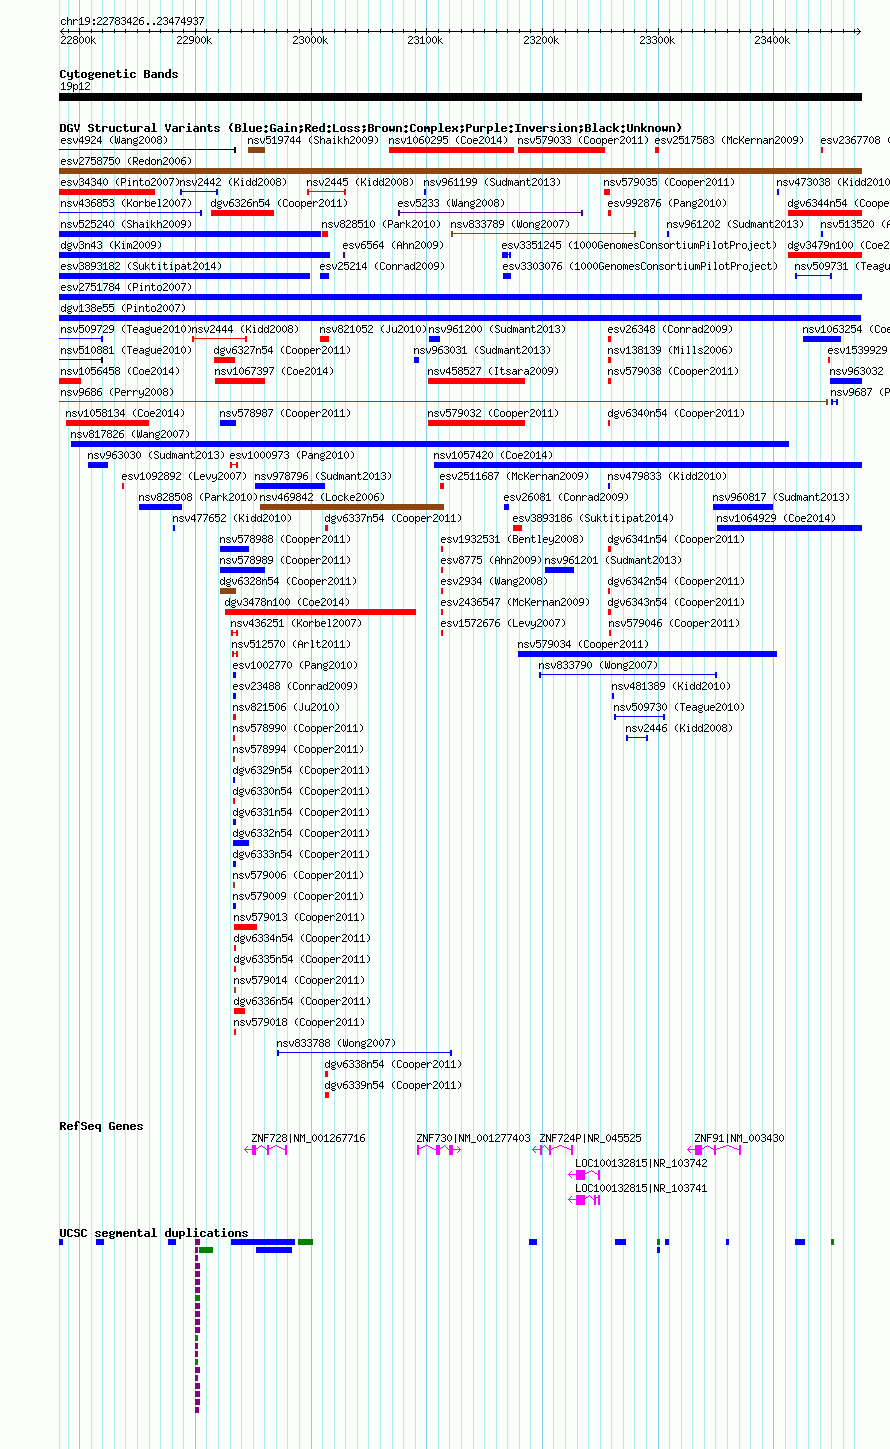
Task: Click variant label esv25214 (Conrad2009)
Action: click(x=382, y=266)
